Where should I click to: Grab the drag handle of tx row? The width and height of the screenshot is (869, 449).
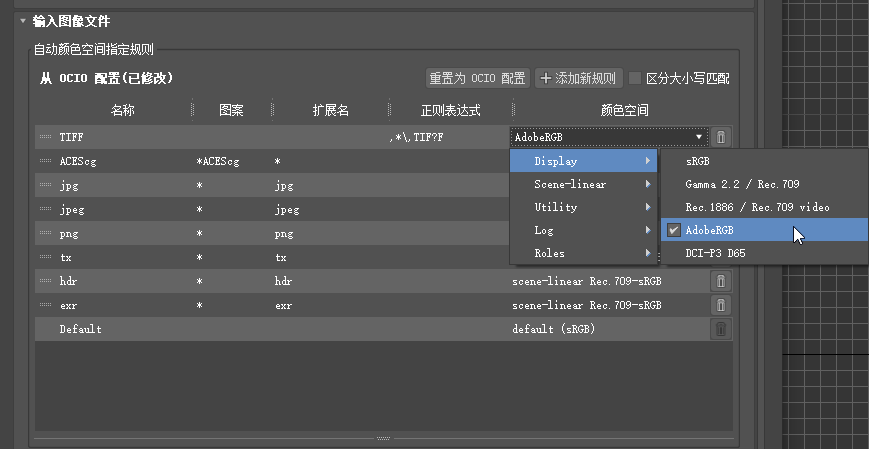tap(46, 257)
